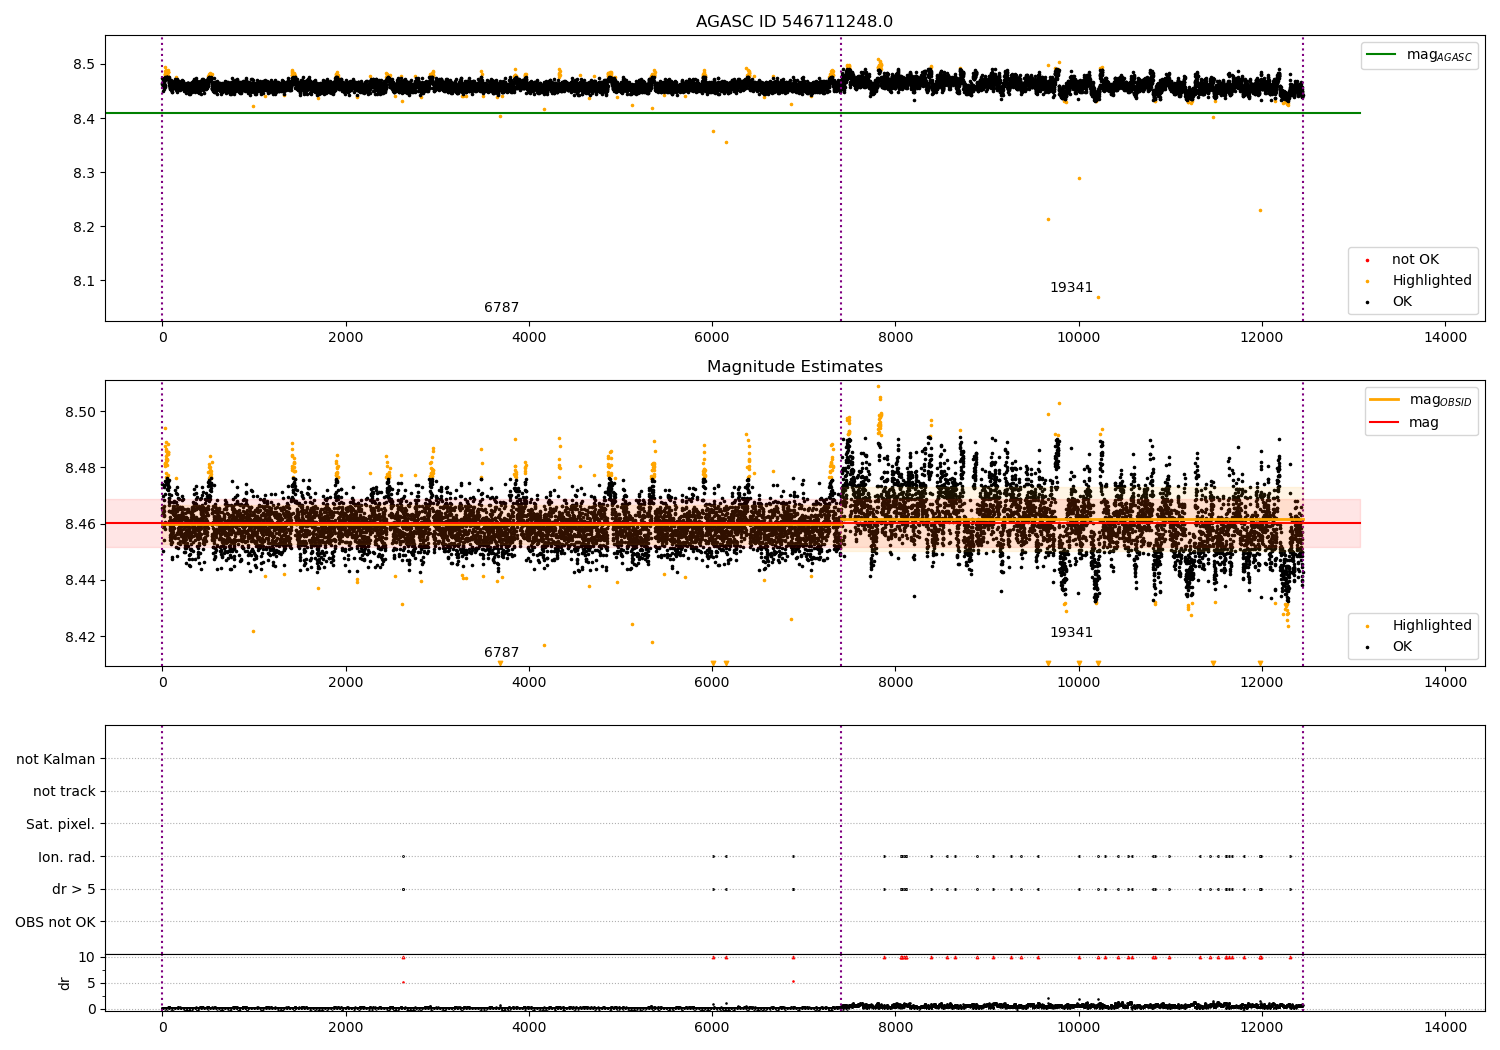Click the '14000' x-axis tick of top plot
The height and width of the screenshot is (1050, 1500).
point(1445,337)
